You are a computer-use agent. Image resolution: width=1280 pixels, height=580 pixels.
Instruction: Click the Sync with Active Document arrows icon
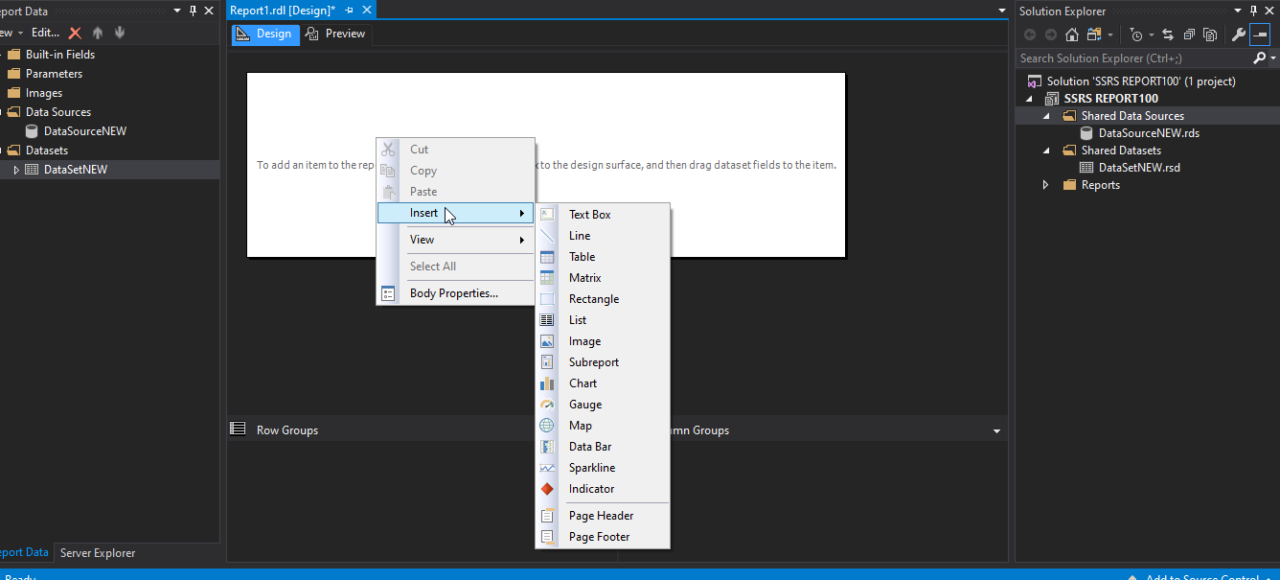coord(1167,35)
